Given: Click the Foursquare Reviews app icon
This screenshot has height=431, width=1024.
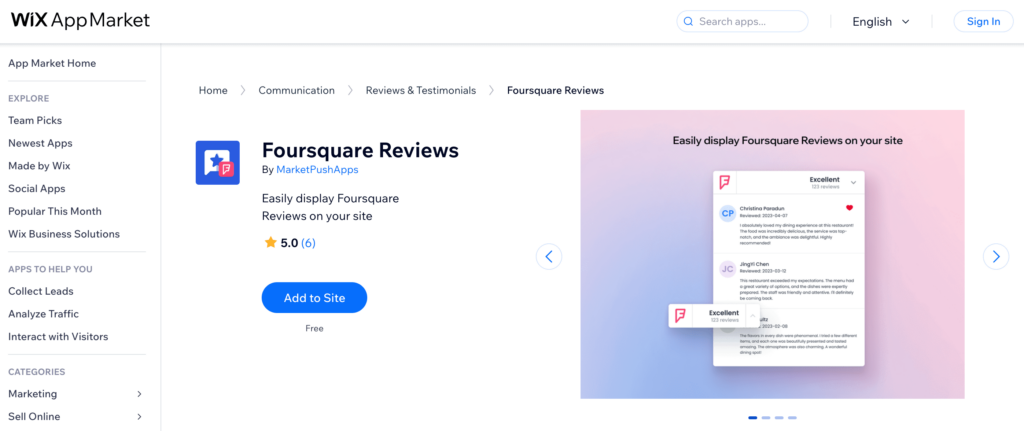Looking at the screenshot, I should coord(217,163).
